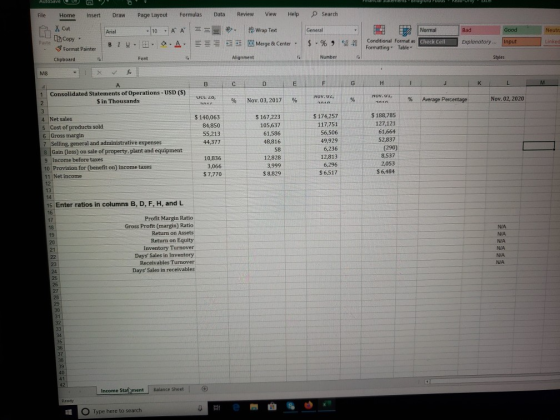560x420 pixels.
Task: Click the ribbon Search box
Action: (325, 14)
